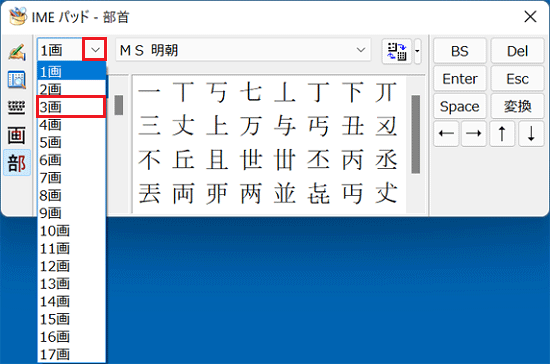Insert the character 且
The width and height of the screenshot is (550, 364).
click(217, 160)
